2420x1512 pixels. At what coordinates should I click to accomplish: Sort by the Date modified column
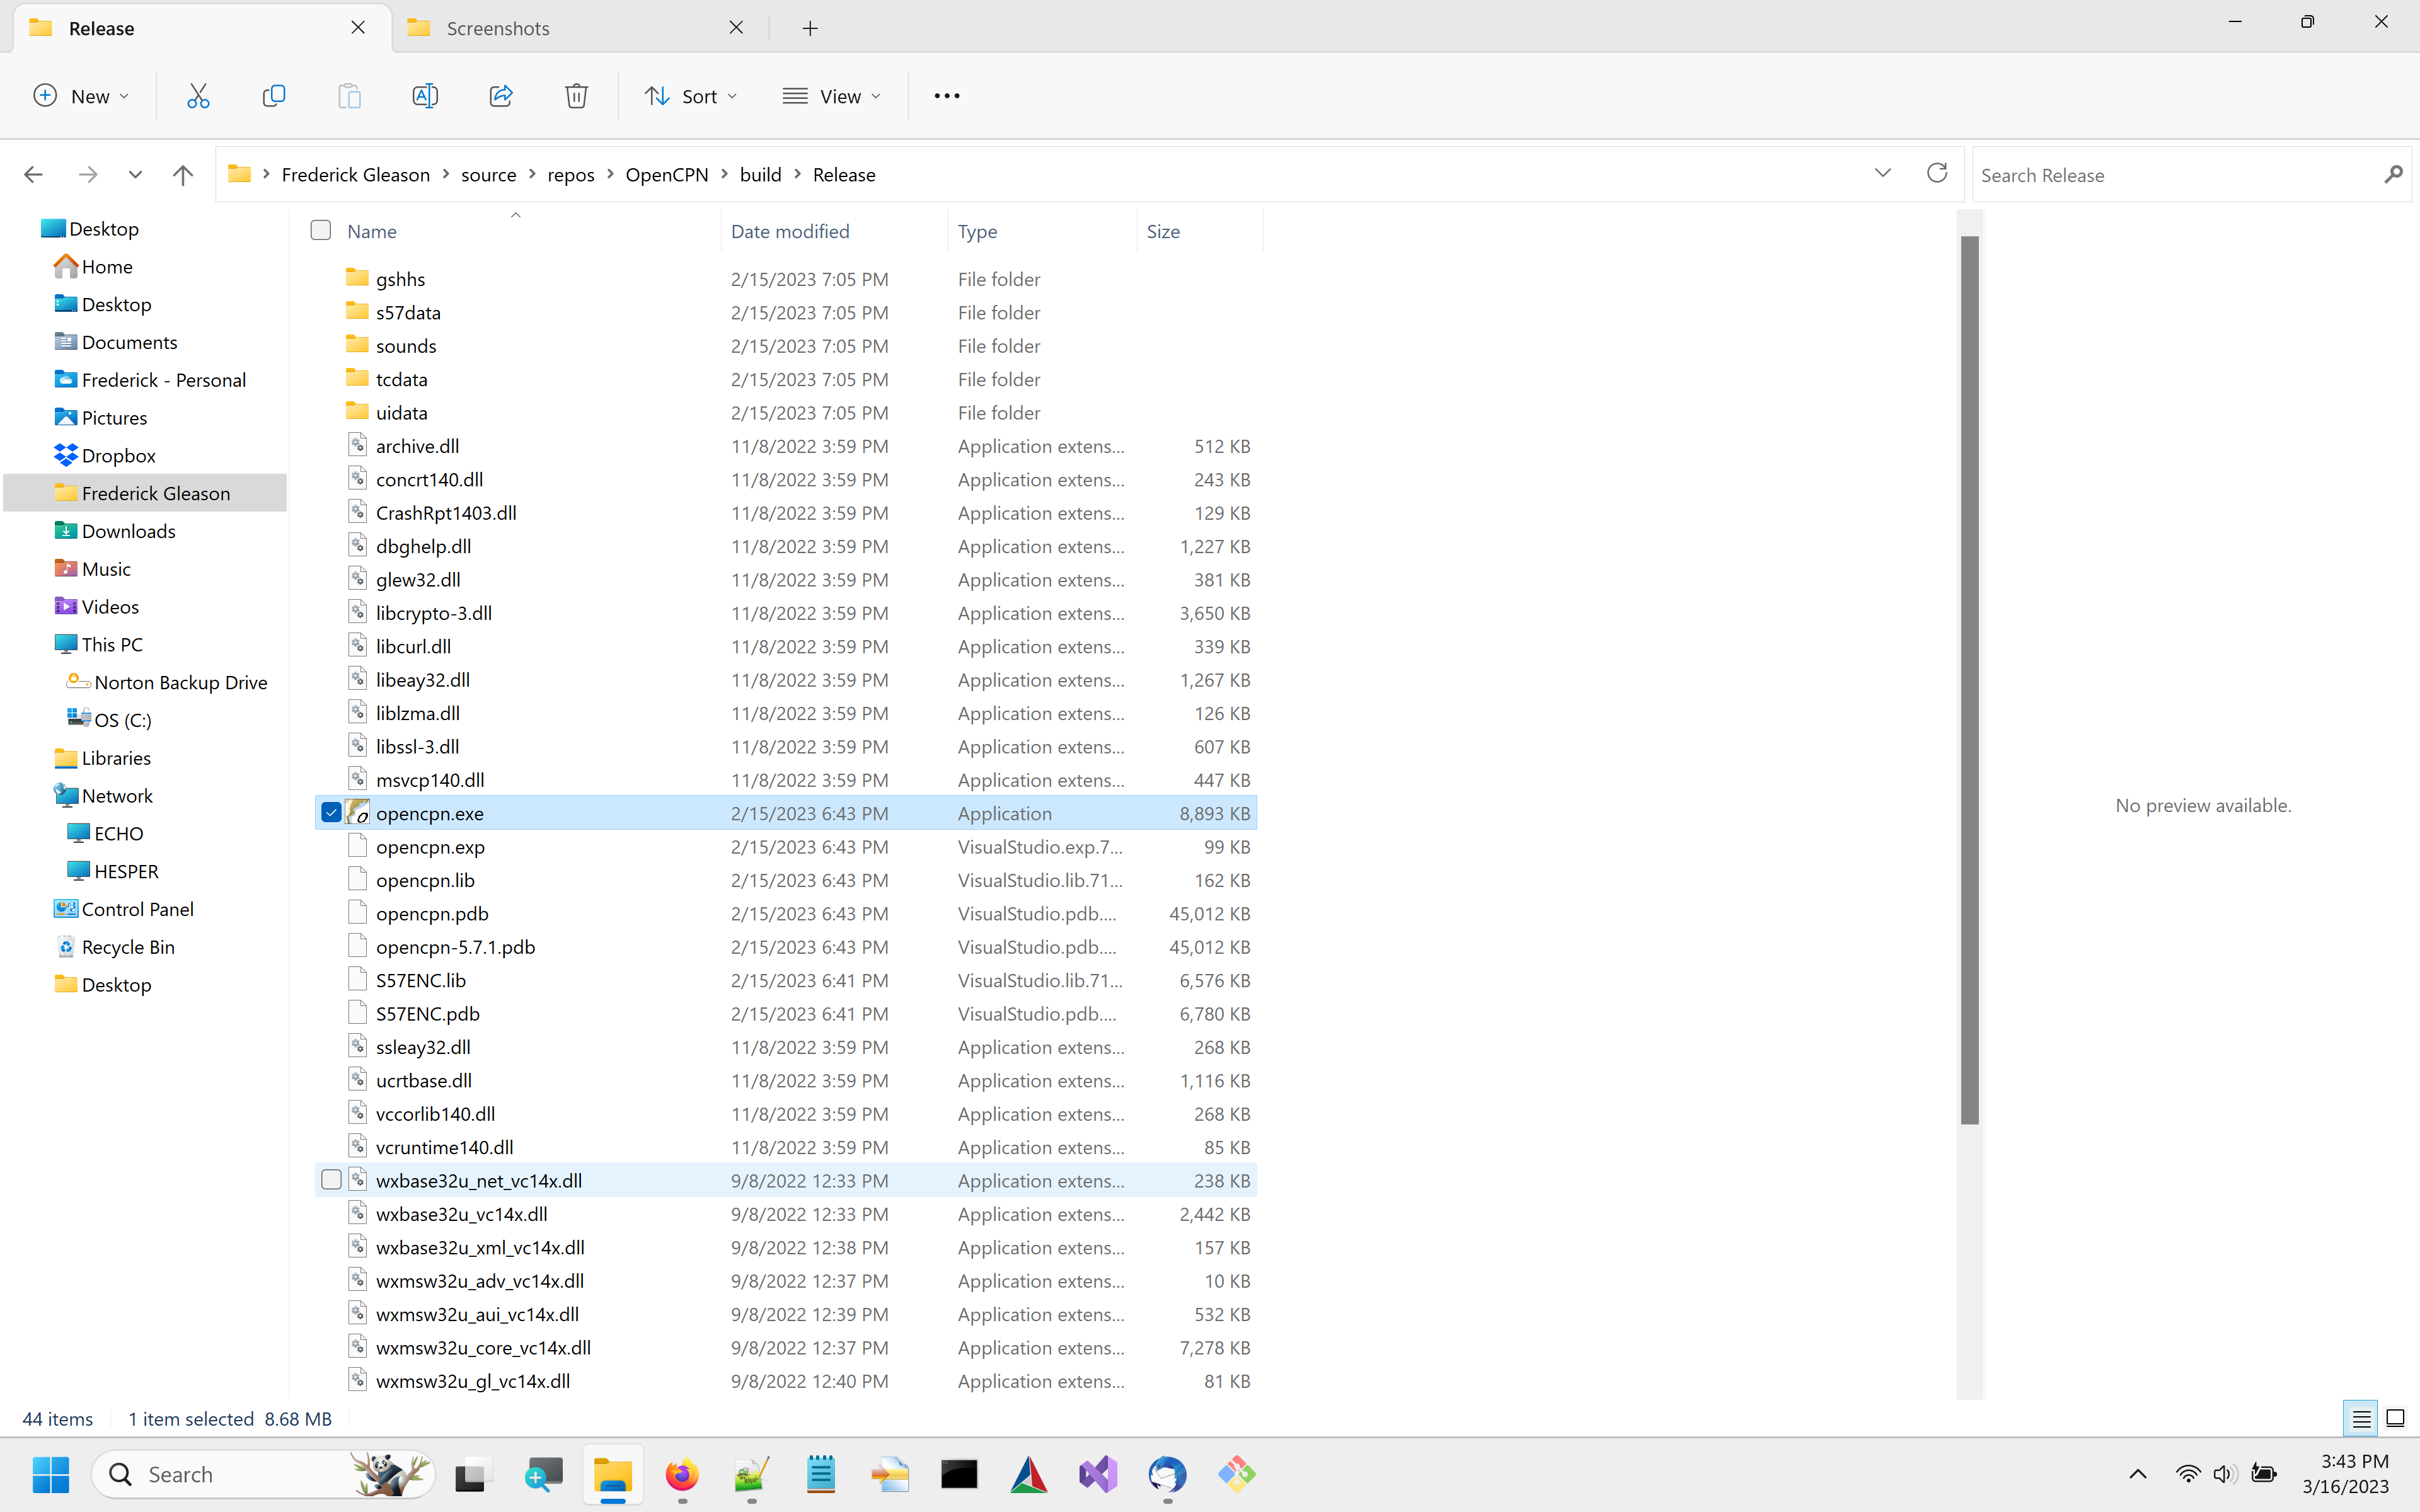834,231
